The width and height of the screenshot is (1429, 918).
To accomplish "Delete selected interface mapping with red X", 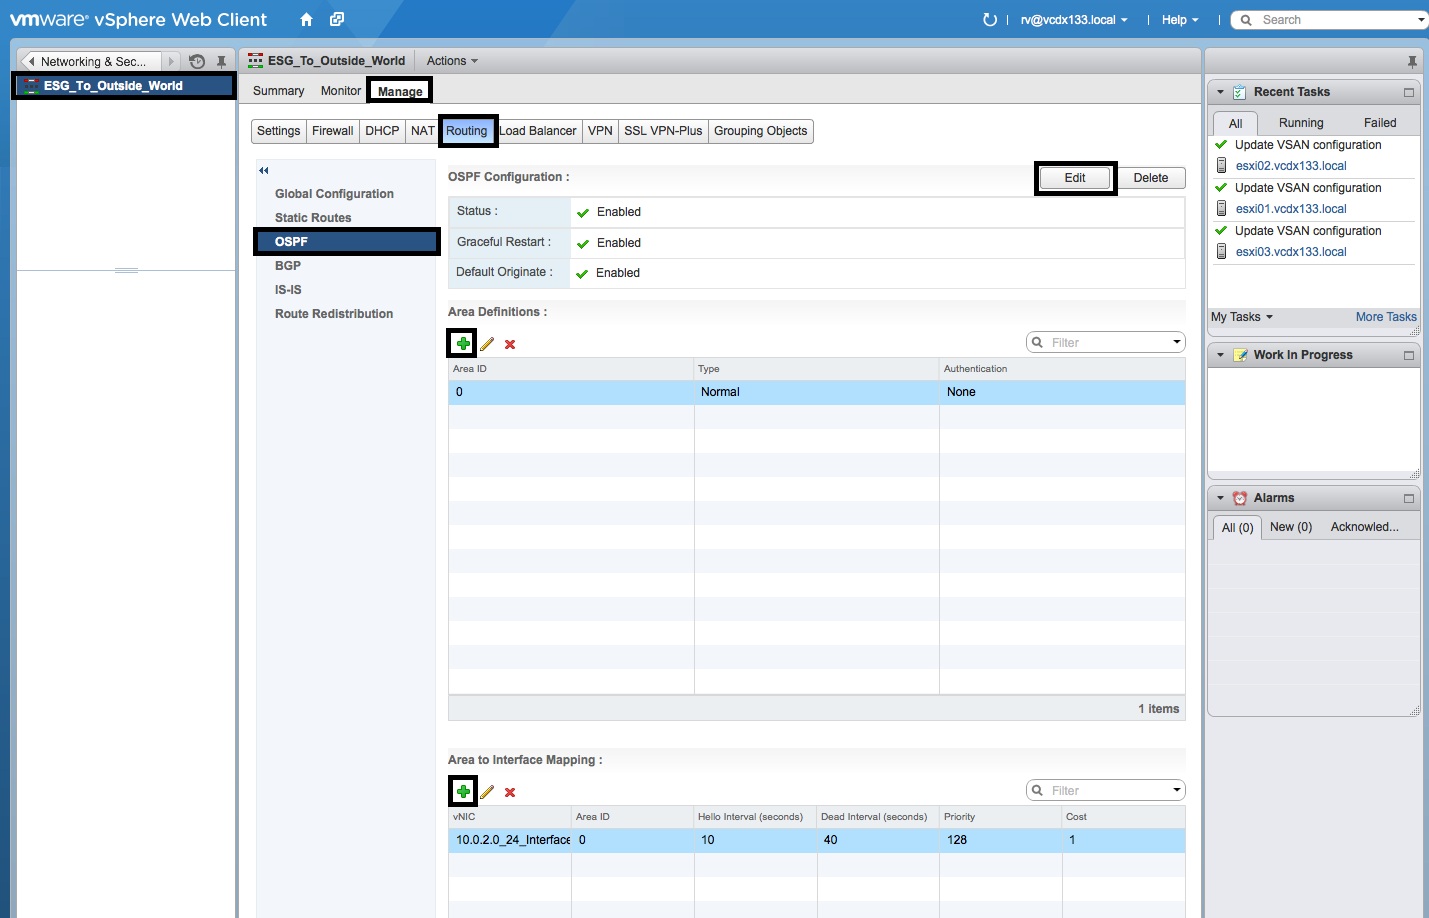I will click(x=510, y=792).
